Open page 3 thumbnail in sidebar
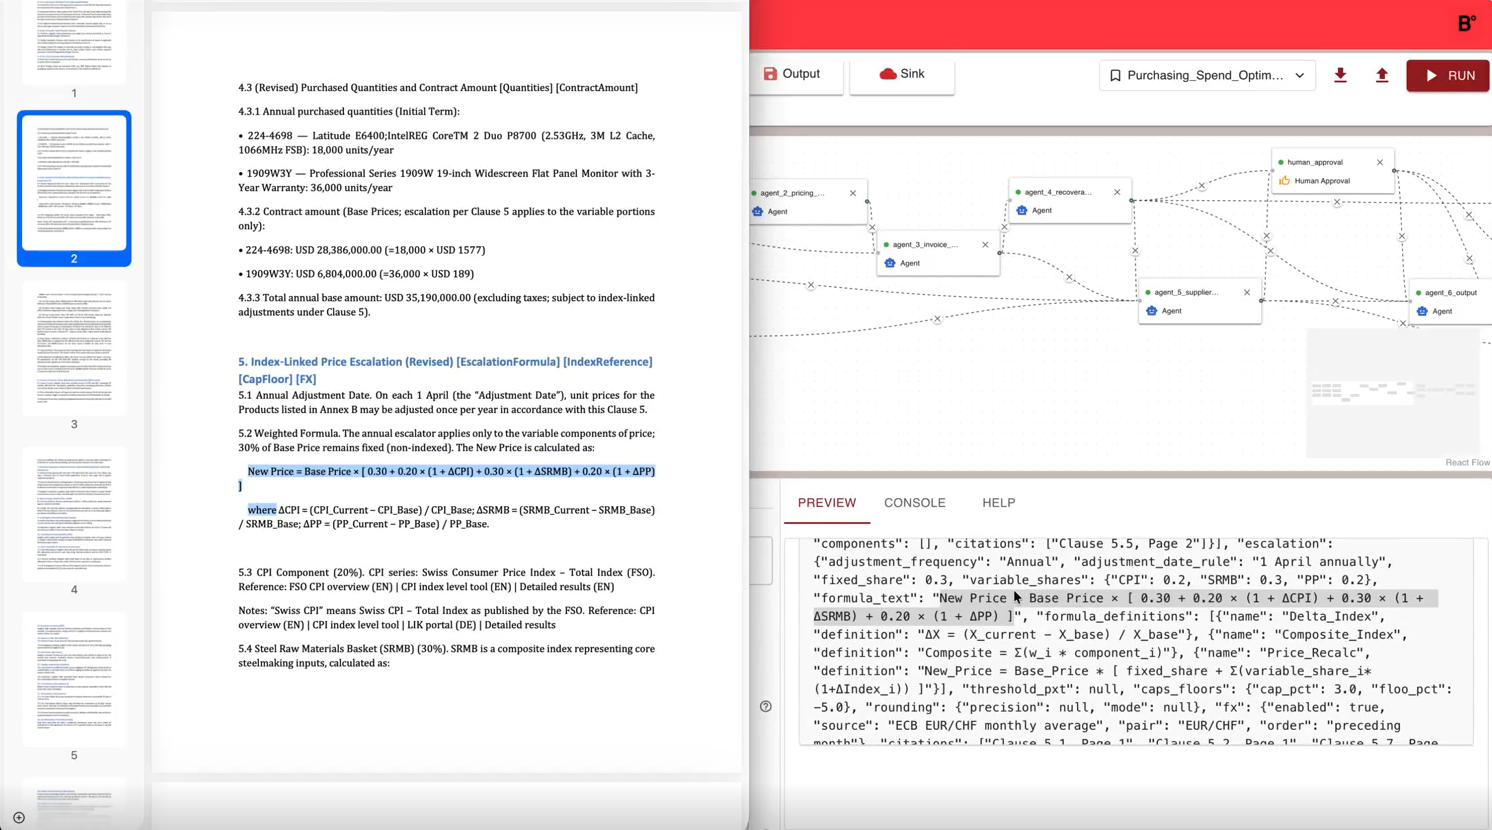Viewport: 1492px width, 830px height. point(74,349)
